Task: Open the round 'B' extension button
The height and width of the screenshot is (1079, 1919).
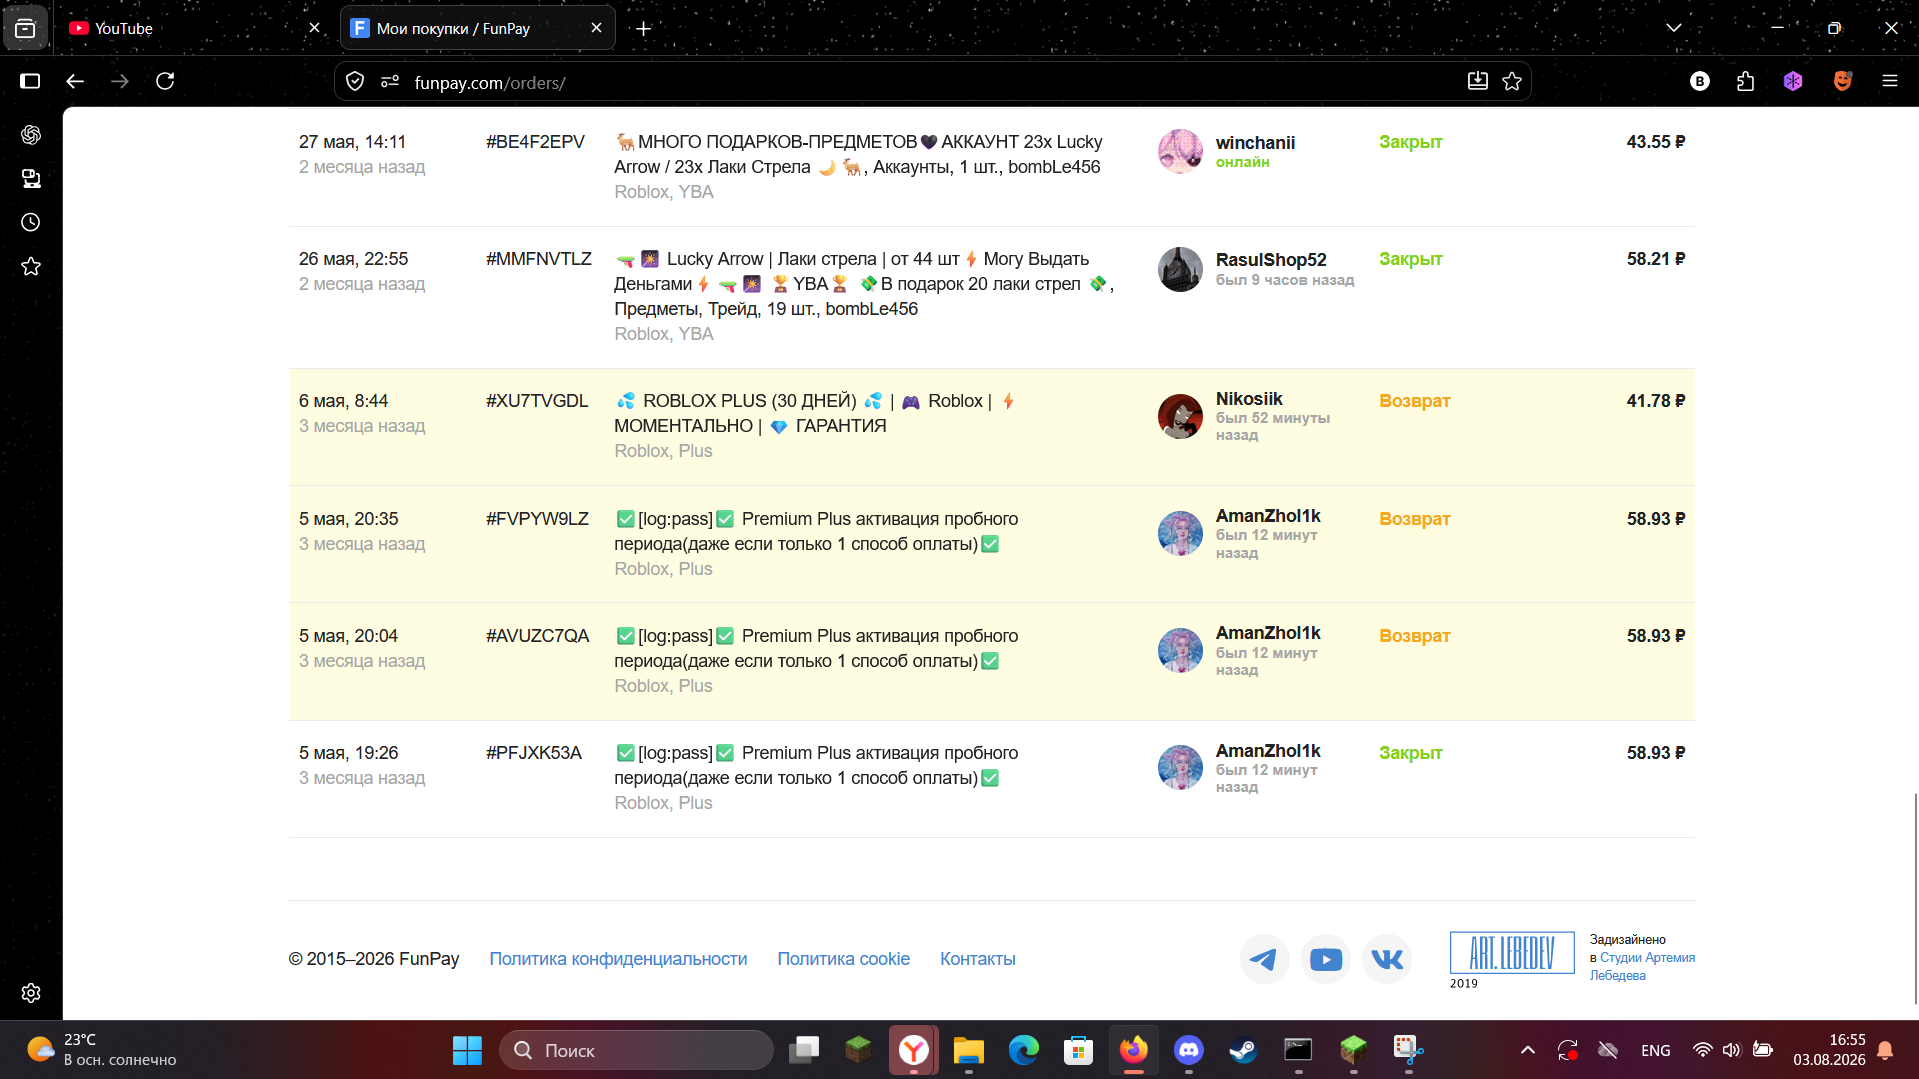Action: click(x=1700, y=81)
